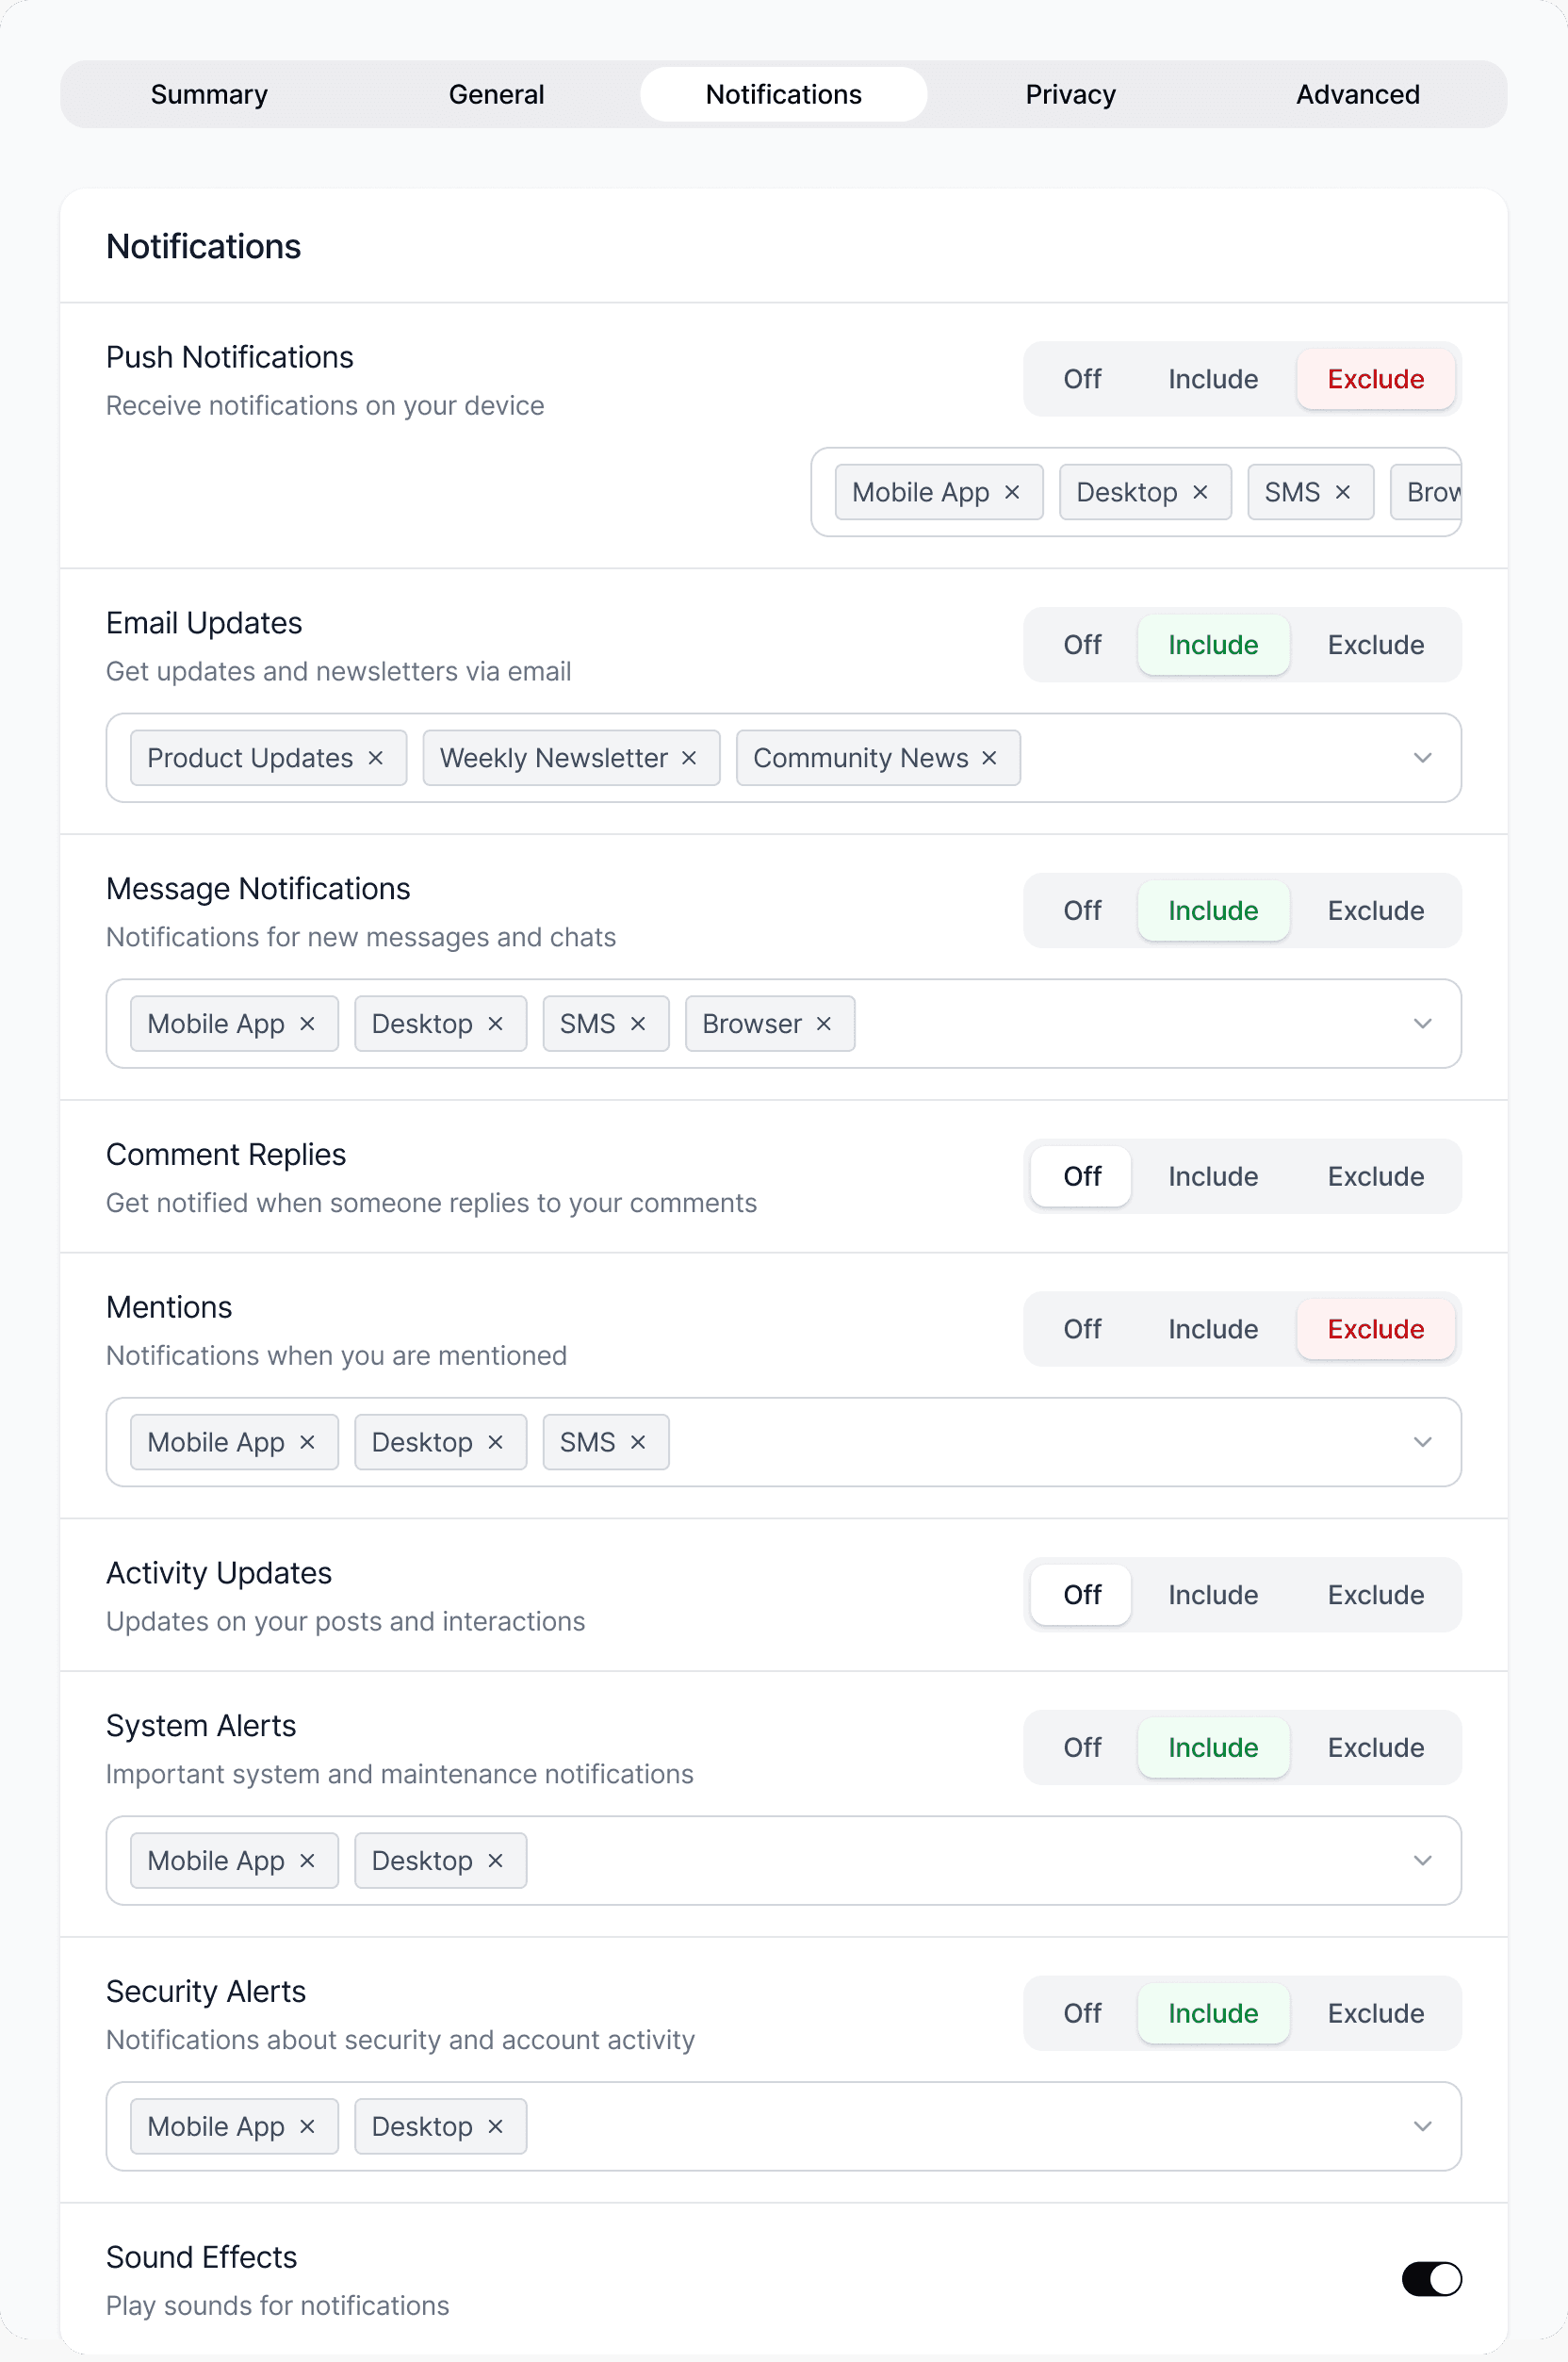
Task: Set Email Updates to Off
Action: tap(1082, 646)
